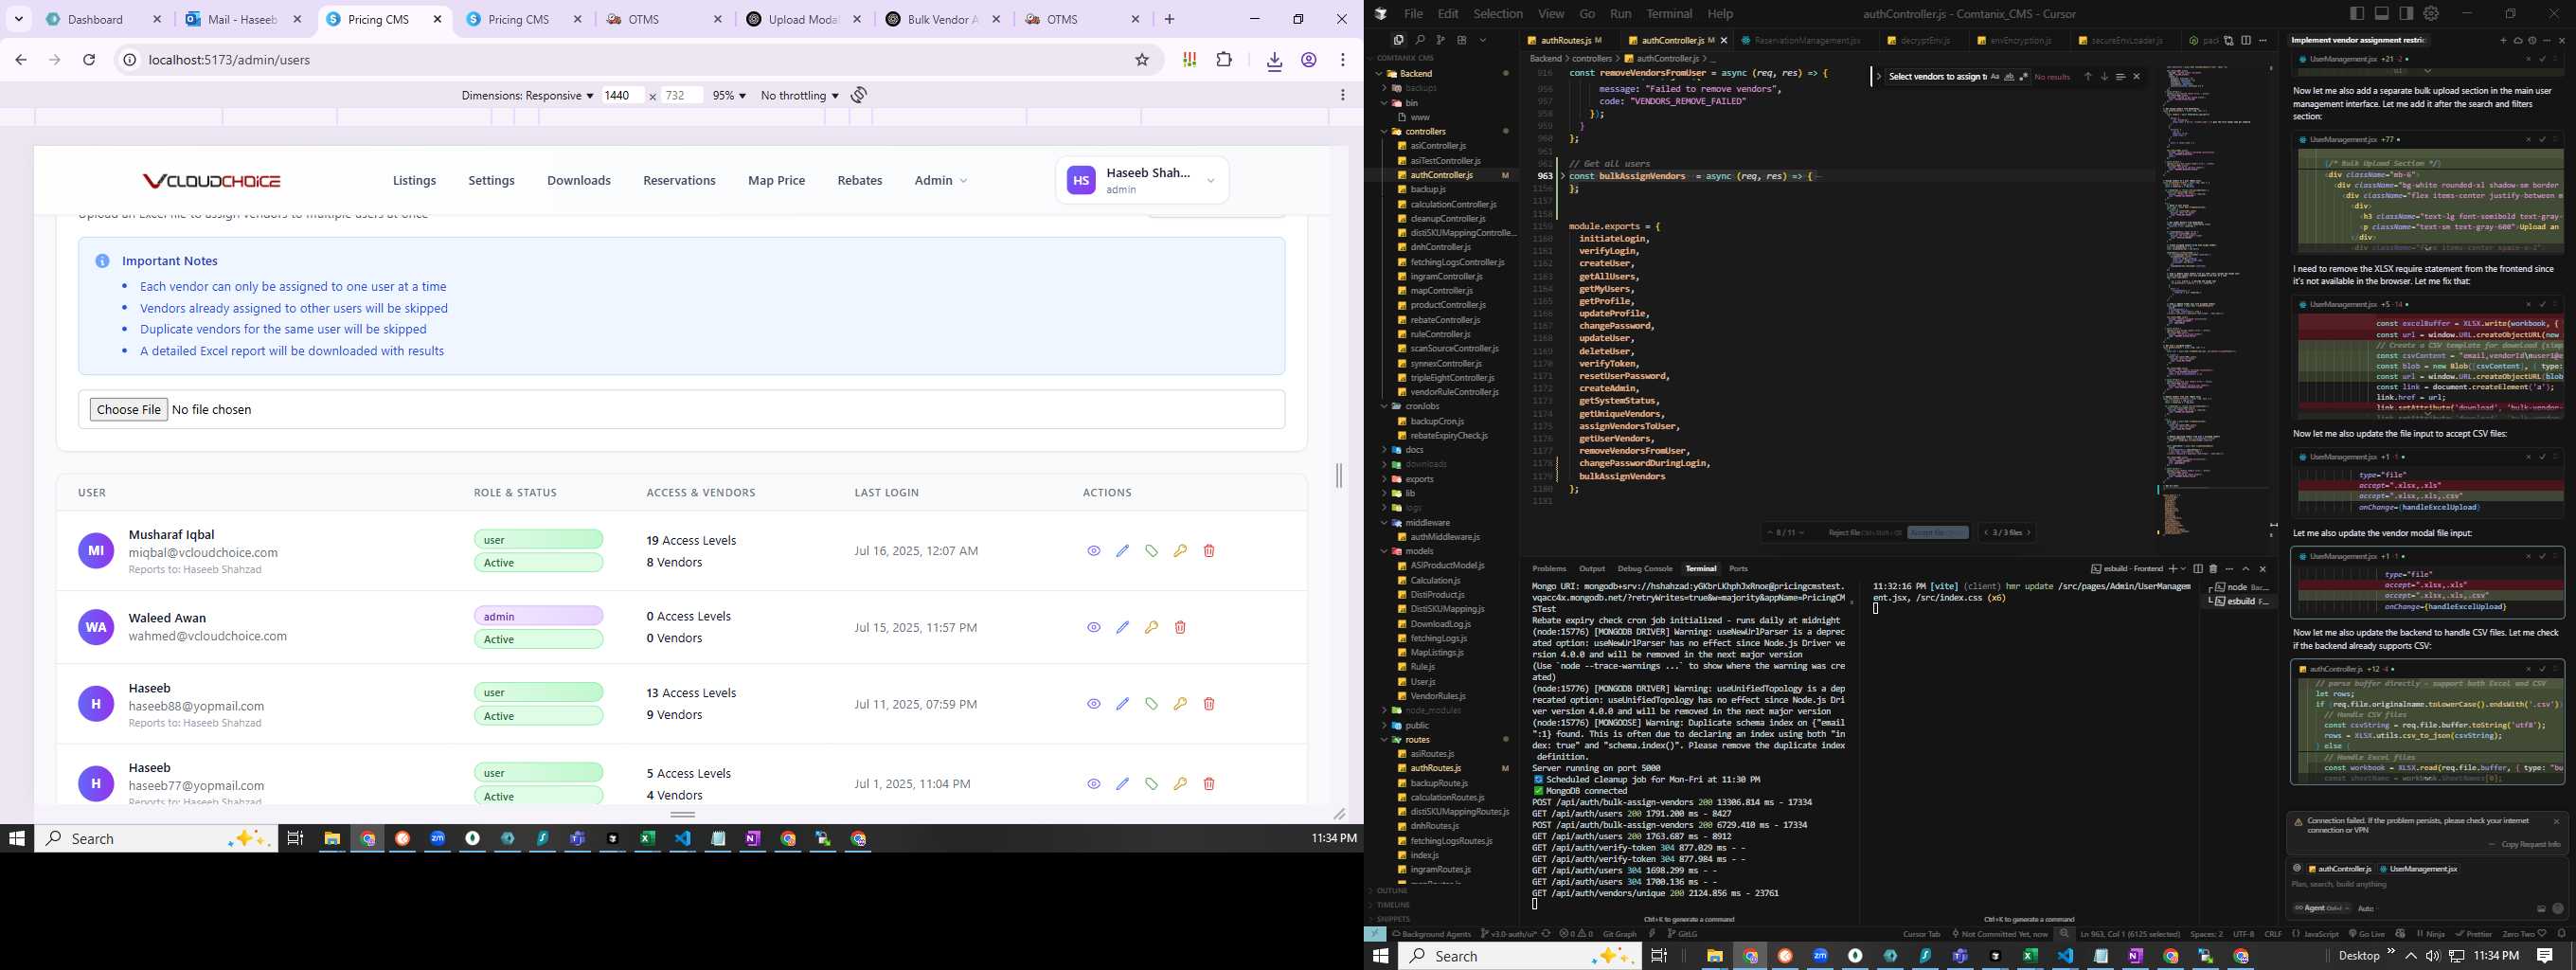Open the No throttling dropdown
The height and width of the screenshot is (970, 2576).
(799, 95)
